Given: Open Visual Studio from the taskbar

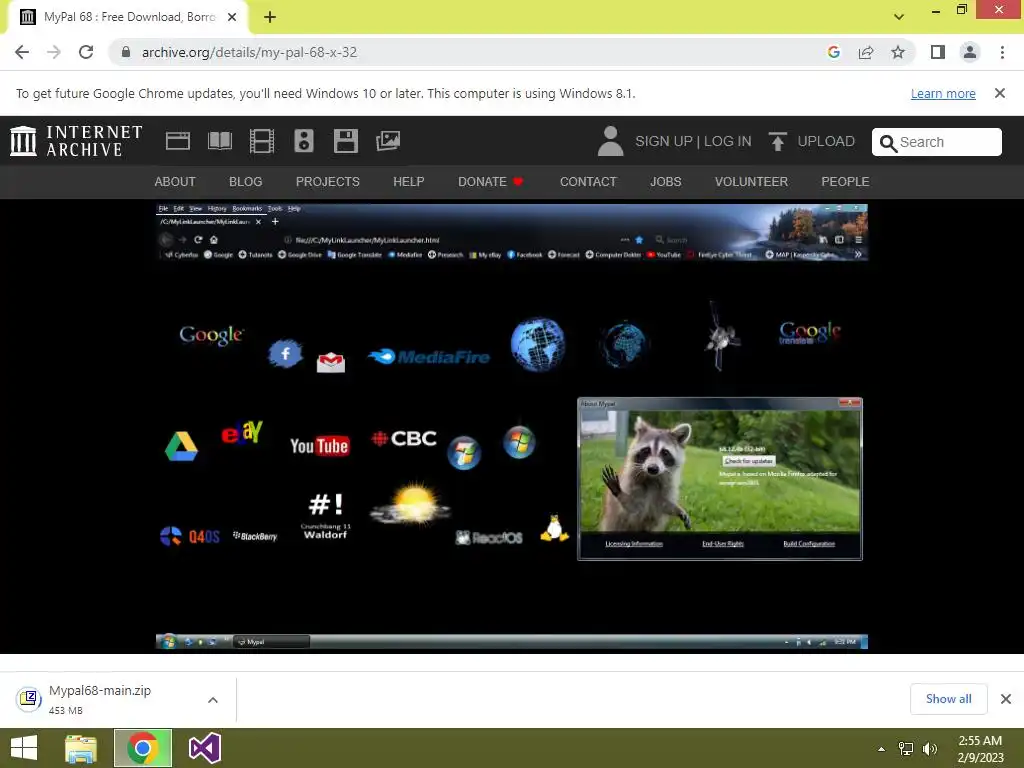Looking at the screenshot, I should (204, 748).
